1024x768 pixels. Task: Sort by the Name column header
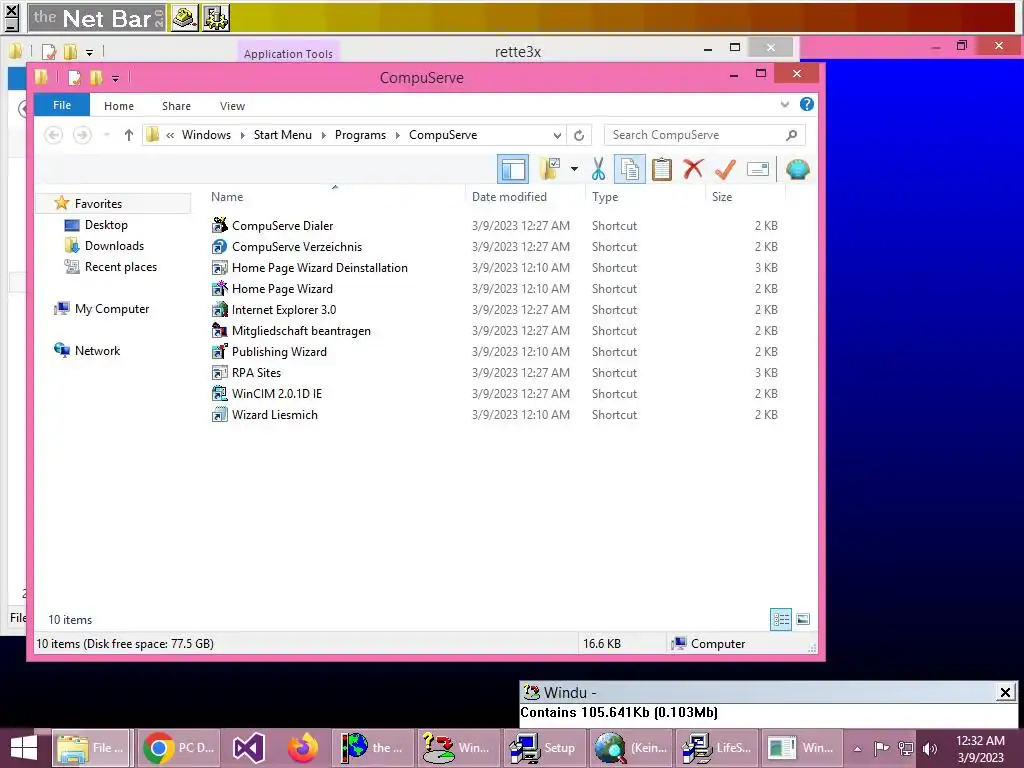click(227, 197)
